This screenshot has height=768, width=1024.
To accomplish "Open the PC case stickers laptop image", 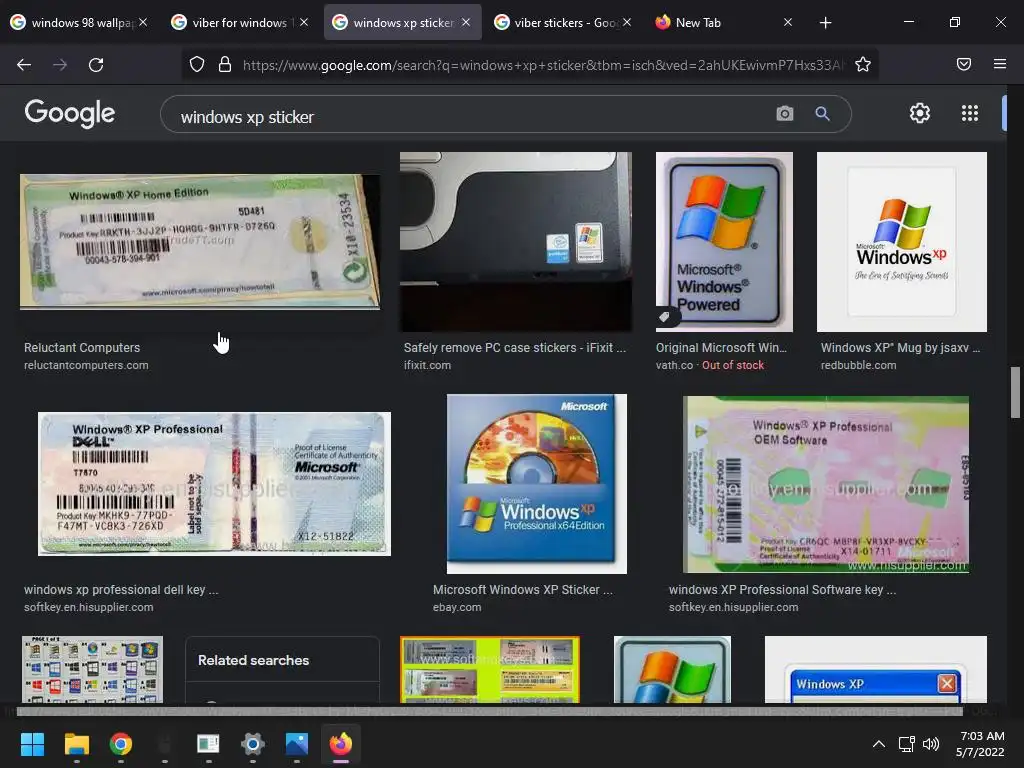I will click(x=516, y=242).
